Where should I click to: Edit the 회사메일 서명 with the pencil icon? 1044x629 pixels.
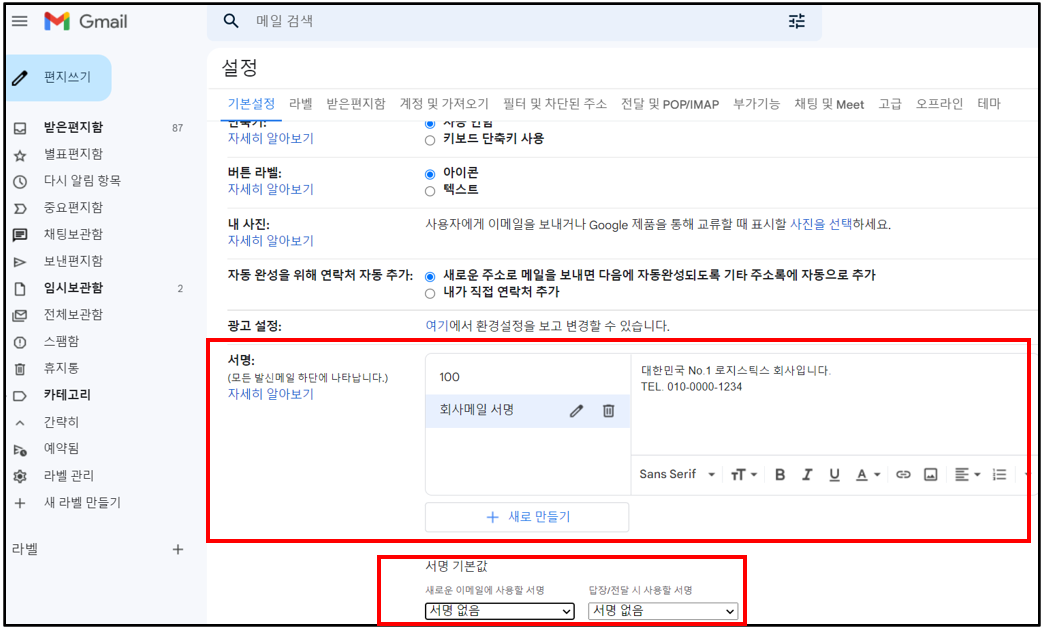click(x=576, y=410)
